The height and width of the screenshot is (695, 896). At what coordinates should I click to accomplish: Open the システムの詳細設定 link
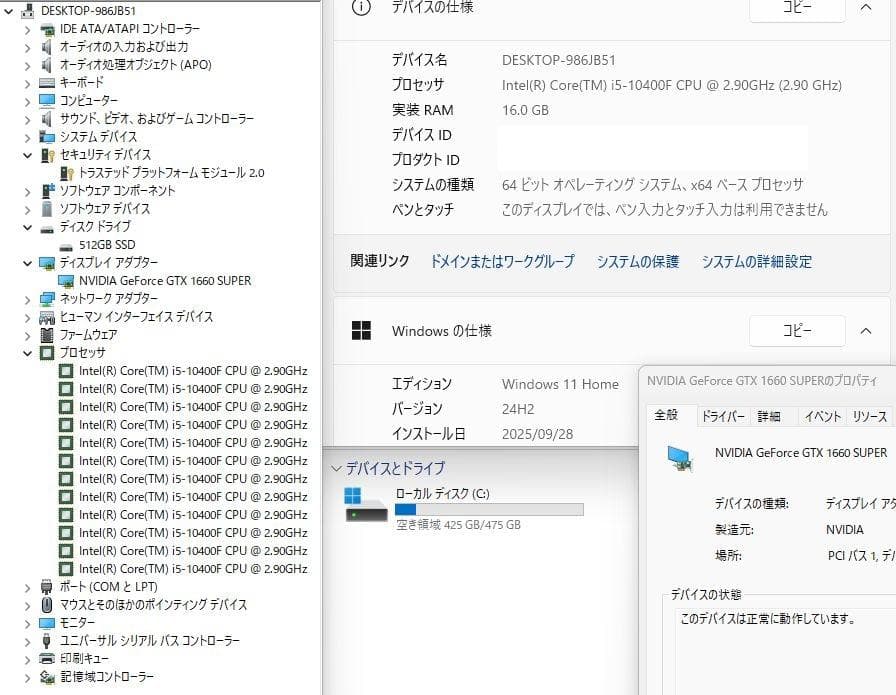(756, 261)
